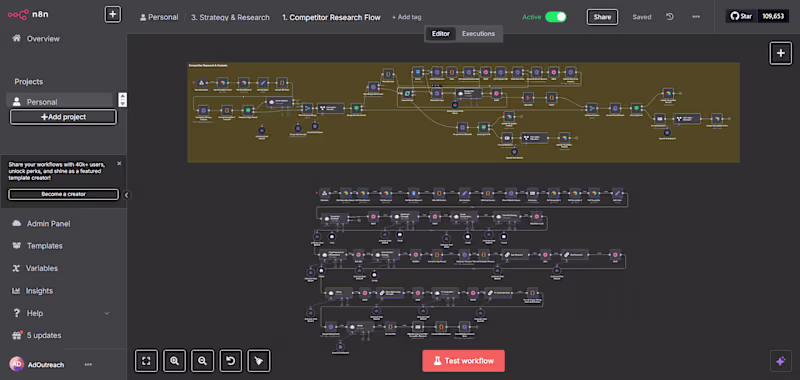Click the plus button beside the n8n logo
This screenshot has height=380, width=800.
(113, 14)
